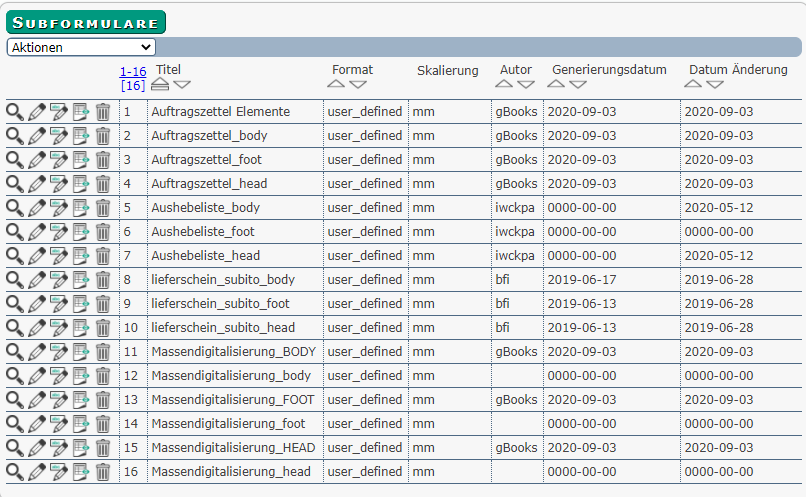This screenshot has height=497, width=806.
Task: Sort Datum Änderung ascending
Action: coord(693,84)
